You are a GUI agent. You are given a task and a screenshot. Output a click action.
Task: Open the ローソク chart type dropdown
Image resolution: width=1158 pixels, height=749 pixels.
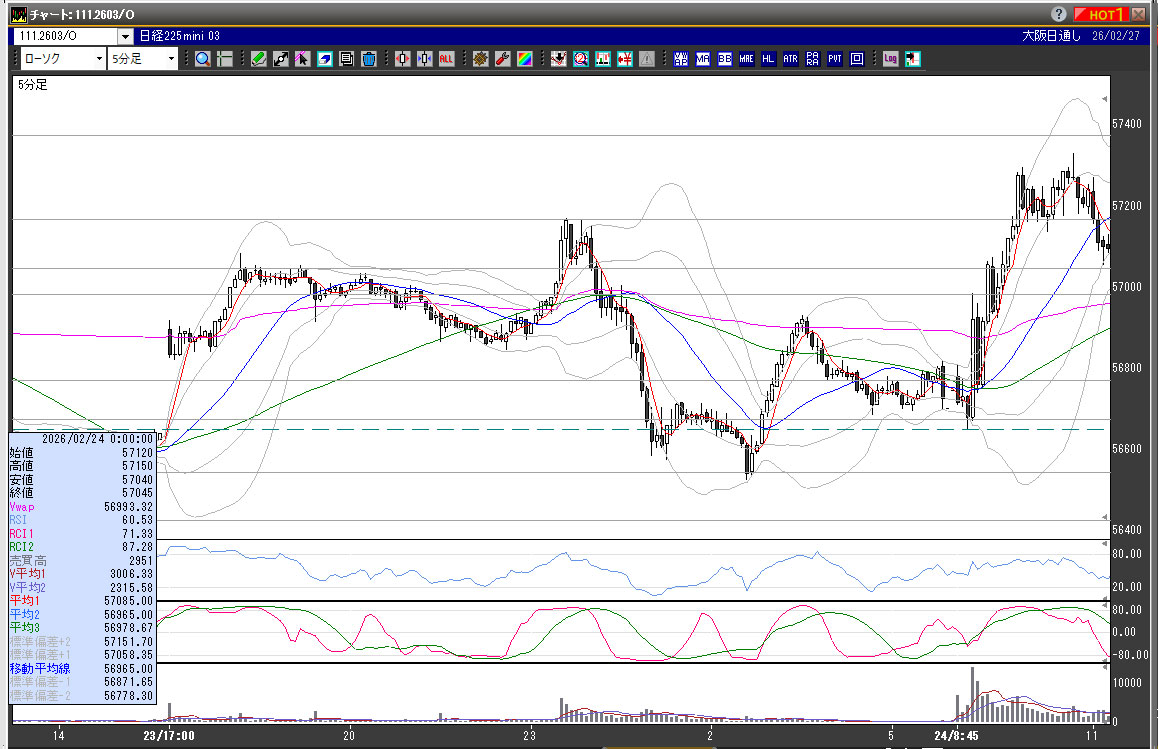coord(98,59)
